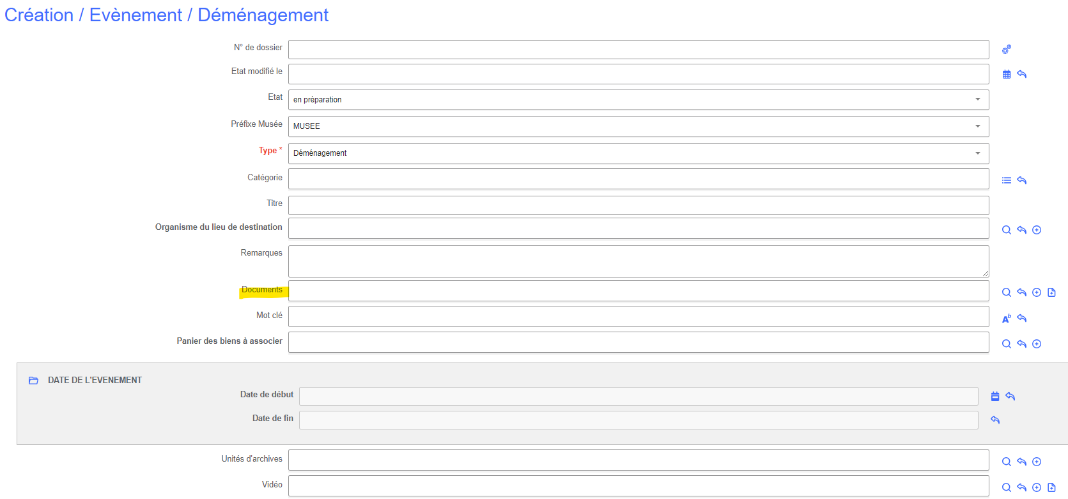Open the Etat dropdown showing 'en préparation'

[x=638, y=100]
